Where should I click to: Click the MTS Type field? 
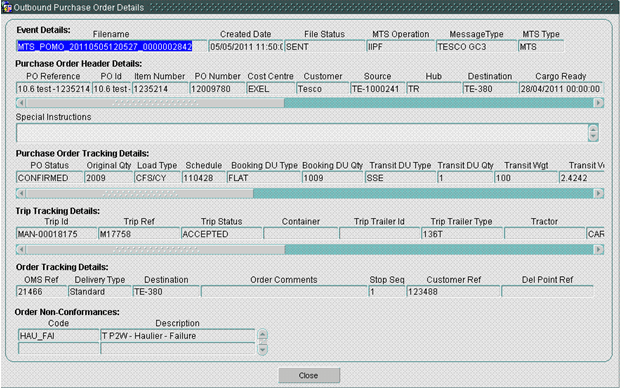[541, 47]
